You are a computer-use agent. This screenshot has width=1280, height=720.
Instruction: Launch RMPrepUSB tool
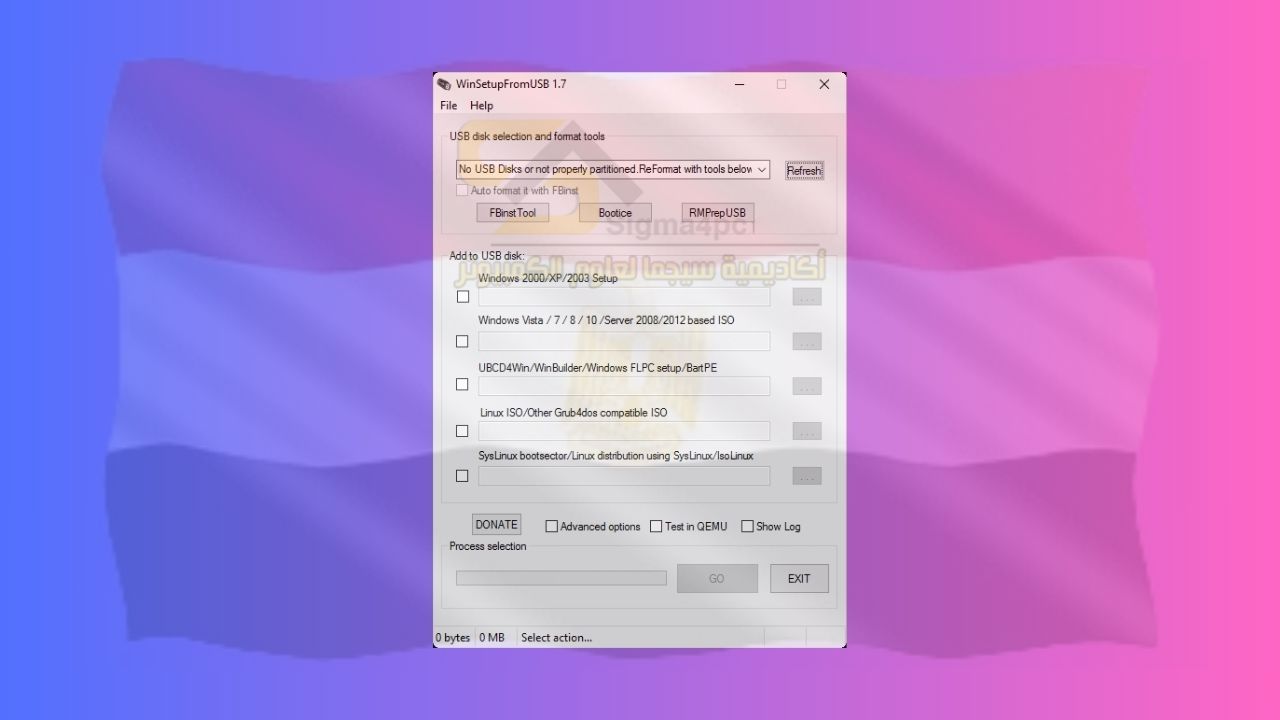coord(717,213)
